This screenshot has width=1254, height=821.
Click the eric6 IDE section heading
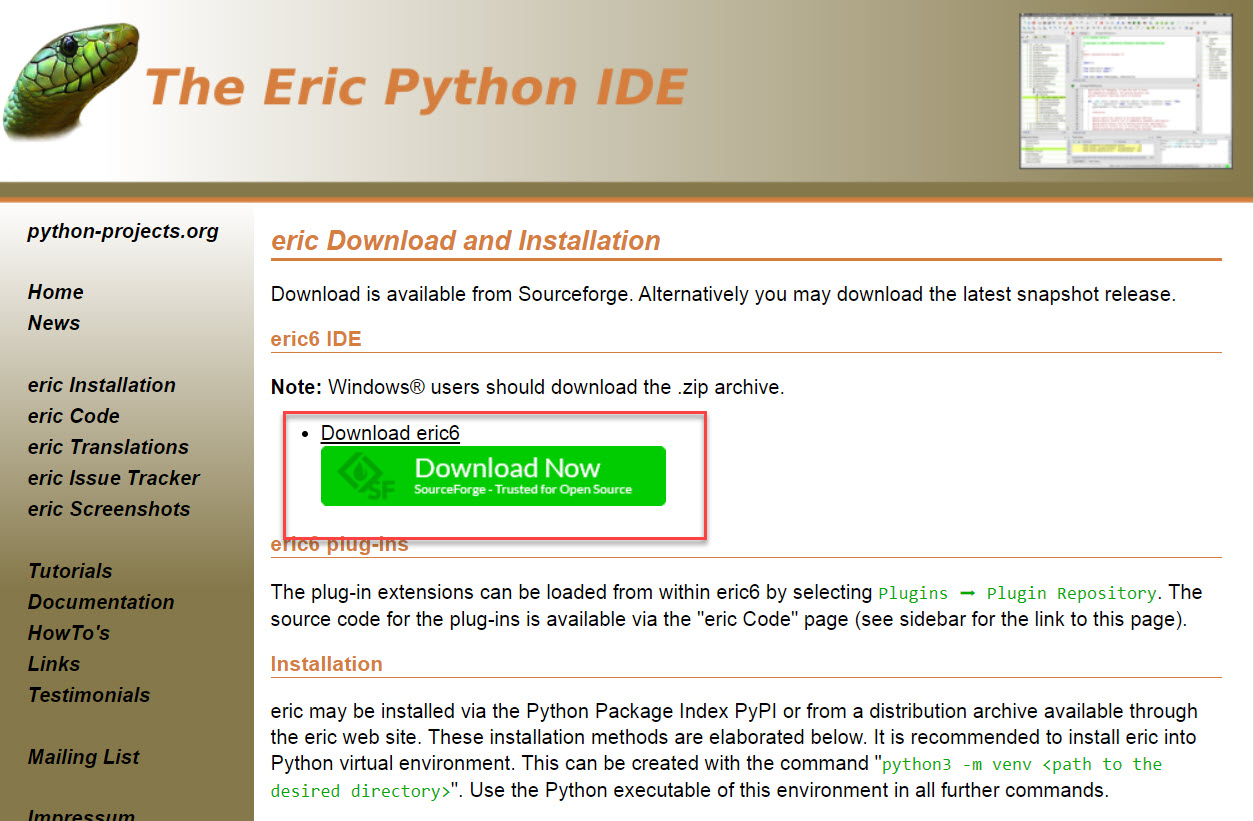click(x=316, y=339)
